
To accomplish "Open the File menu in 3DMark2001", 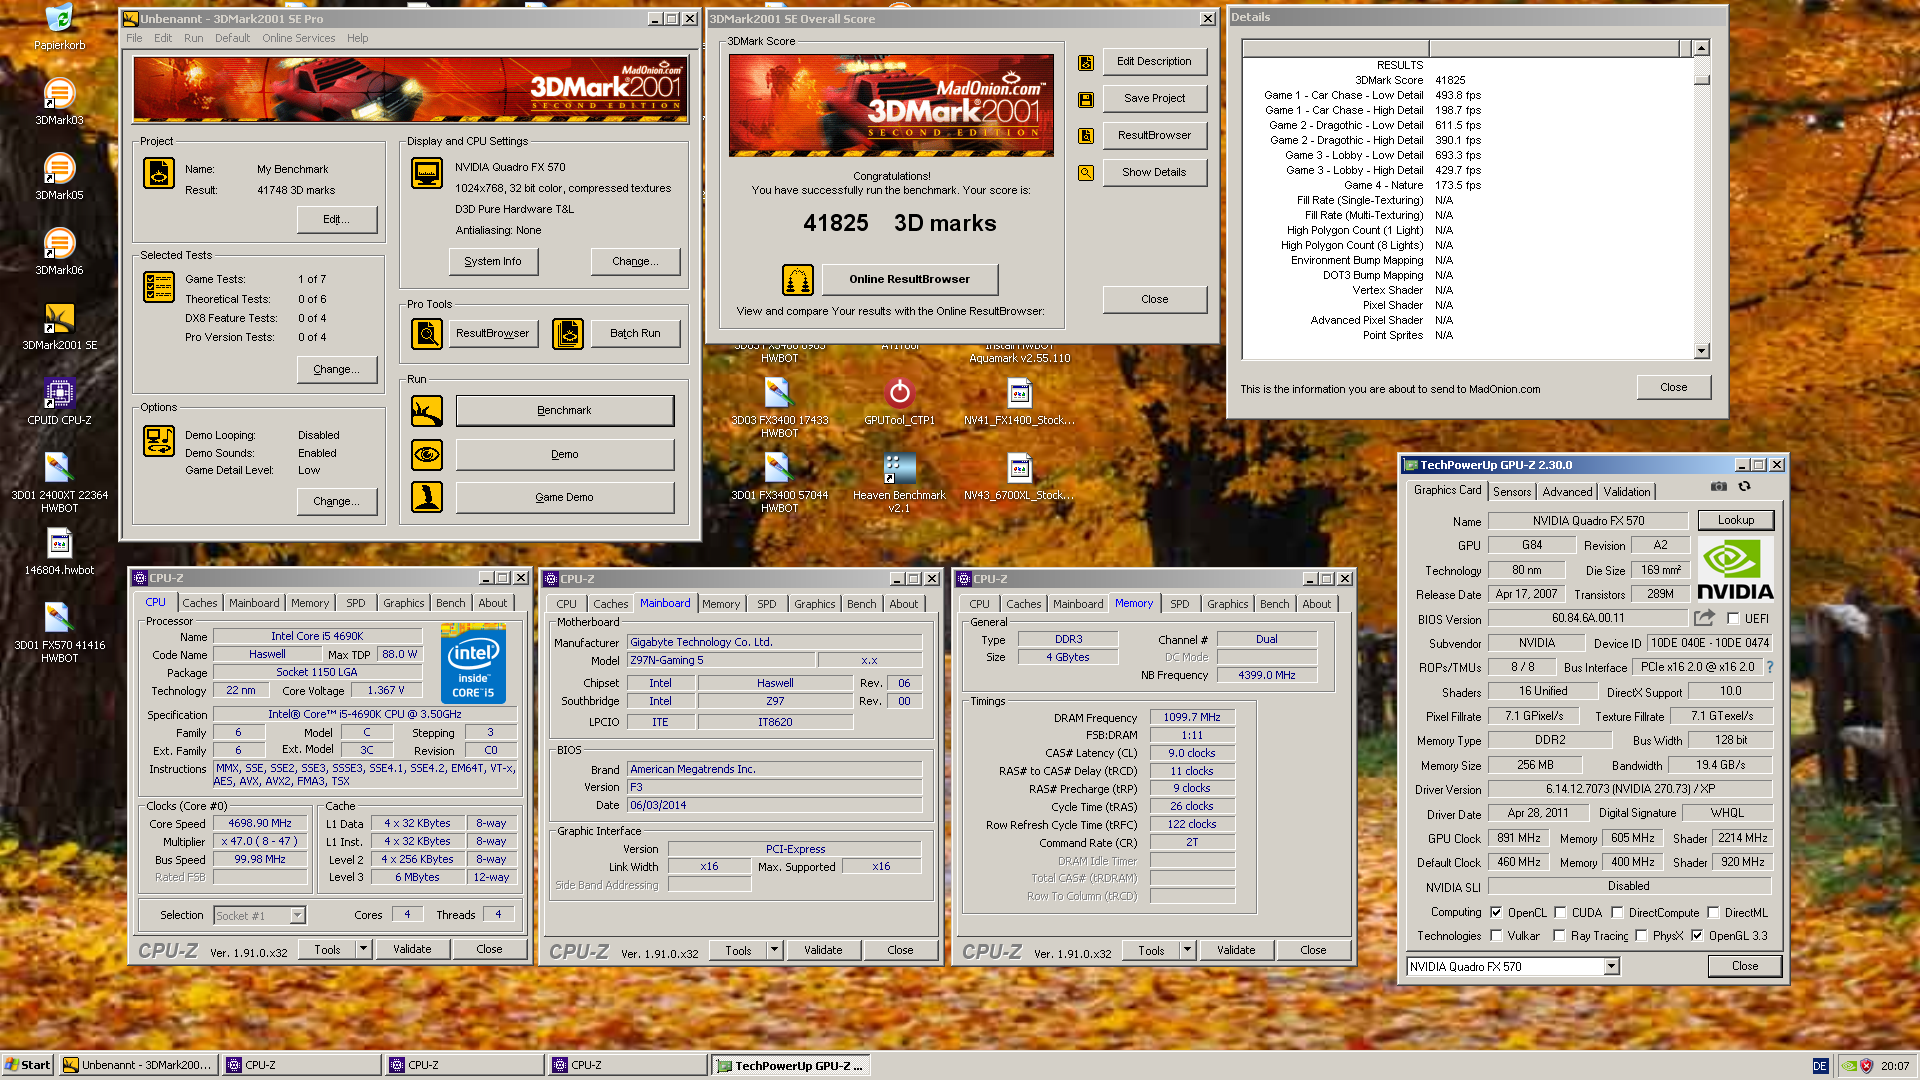I will [134, 38].
